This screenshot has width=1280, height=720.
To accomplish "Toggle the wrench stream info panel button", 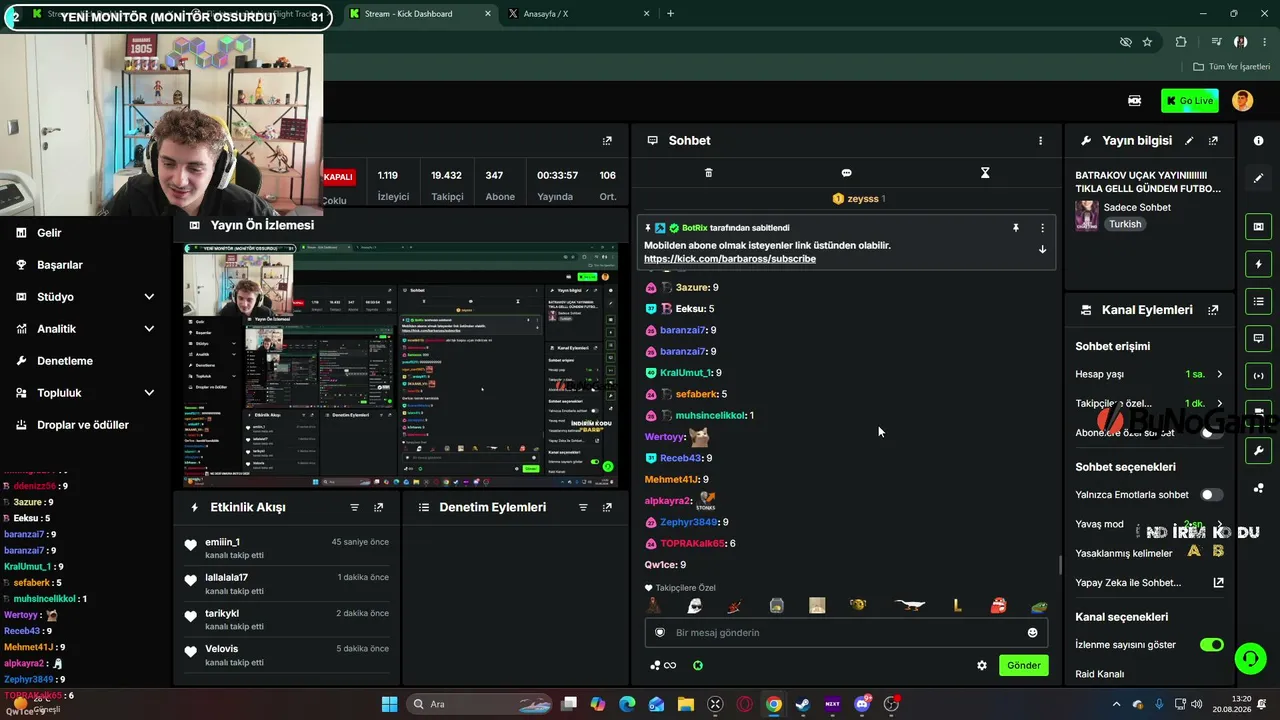I will pos(1258,450).
